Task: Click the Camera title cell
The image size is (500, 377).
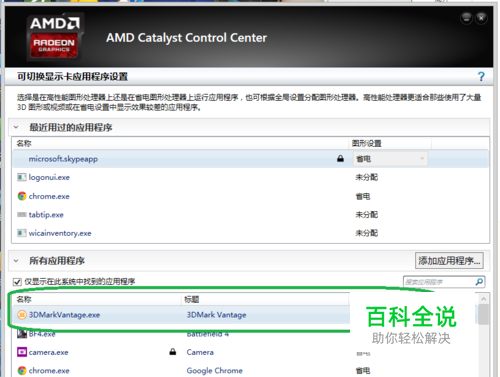Action: tap(200, 352)
